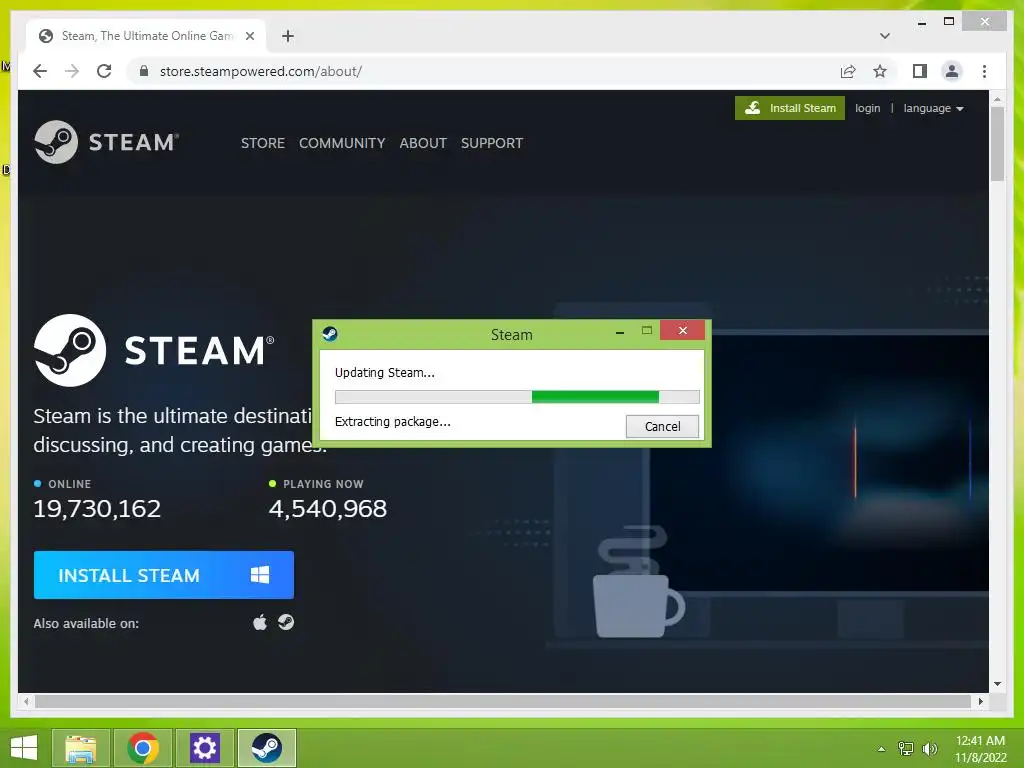Expand the language dropdown
The width and height of the screenshot is (1024, 768).
pyautogui.click(x=933, y=108)
